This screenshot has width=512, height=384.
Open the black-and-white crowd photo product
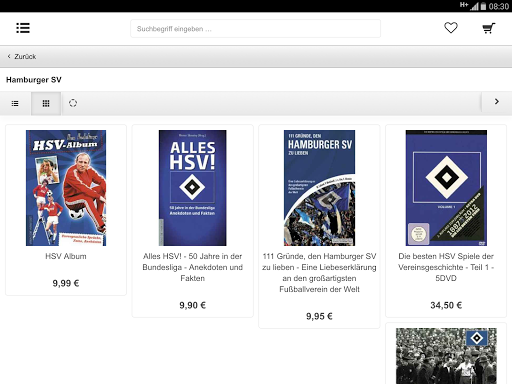coord(446,356)
